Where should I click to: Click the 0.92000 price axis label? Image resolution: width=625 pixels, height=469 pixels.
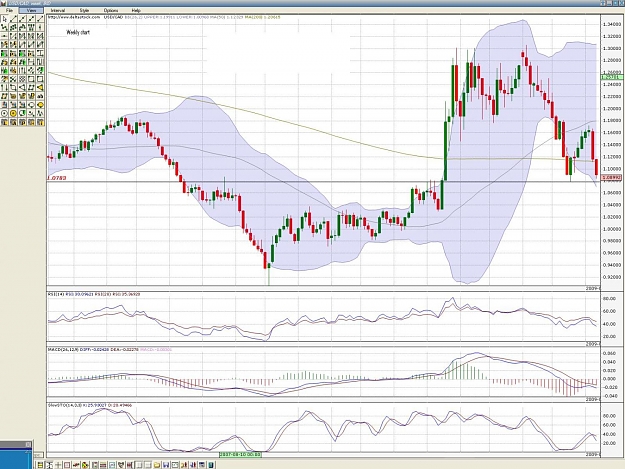tap(613, 277)
